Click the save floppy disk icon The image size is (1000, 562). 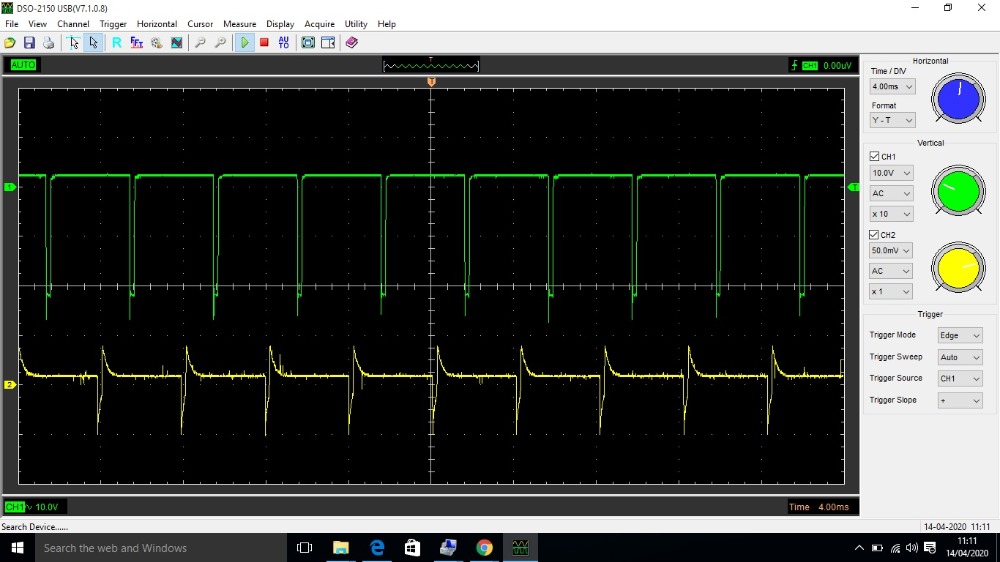point(29,43)
